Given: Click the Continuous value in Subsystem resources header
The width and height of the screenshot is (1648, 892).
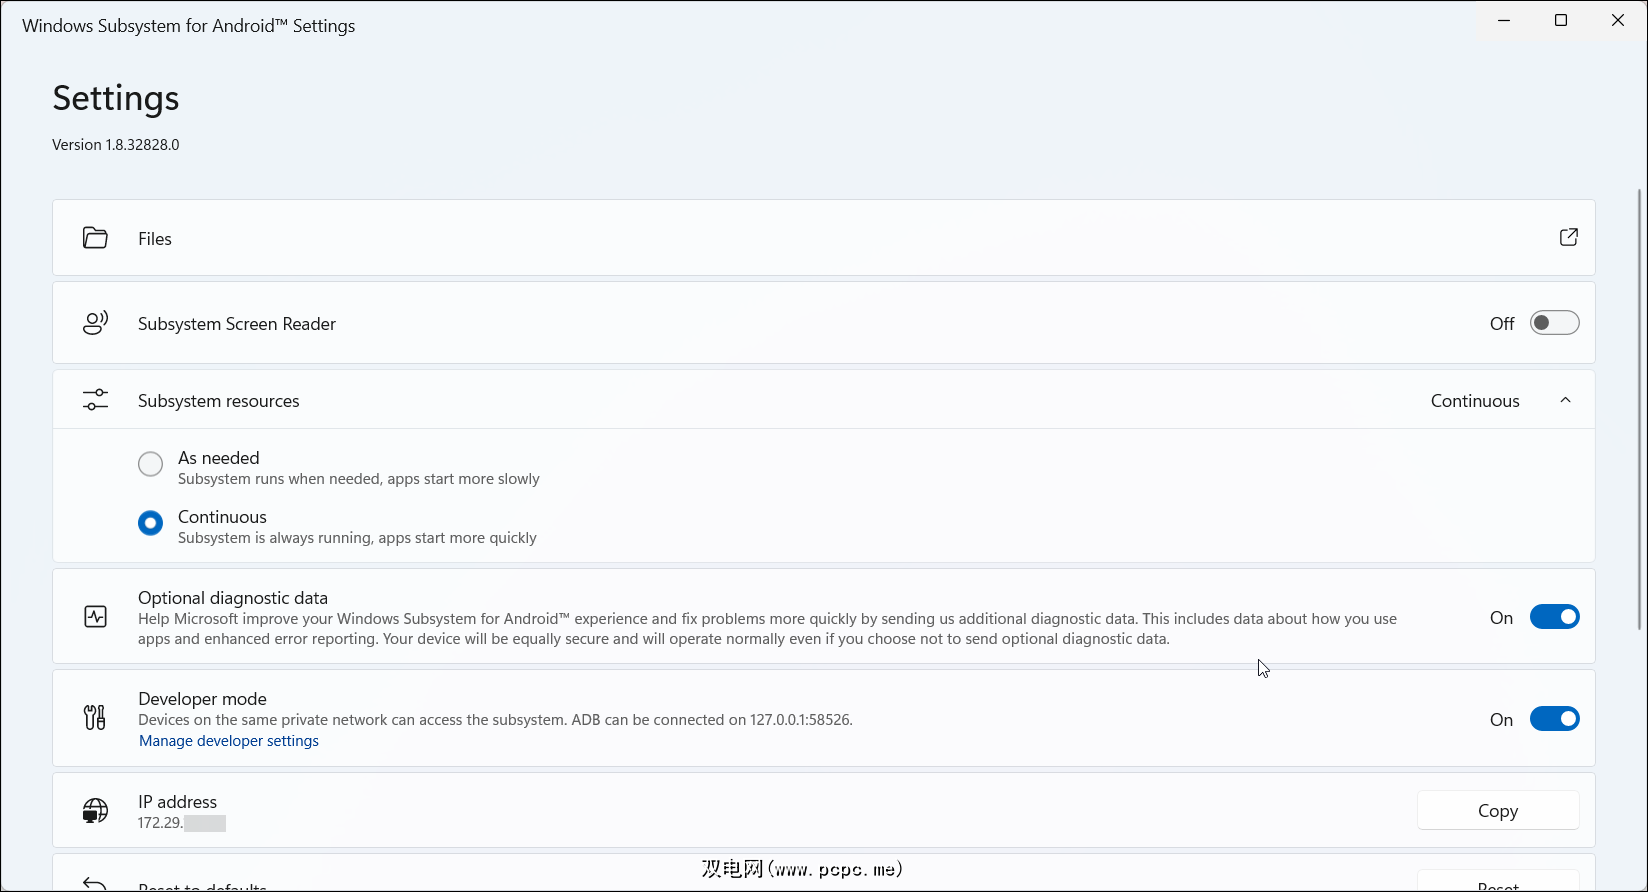Looking at the screenshot, I should click(1475, 401).
